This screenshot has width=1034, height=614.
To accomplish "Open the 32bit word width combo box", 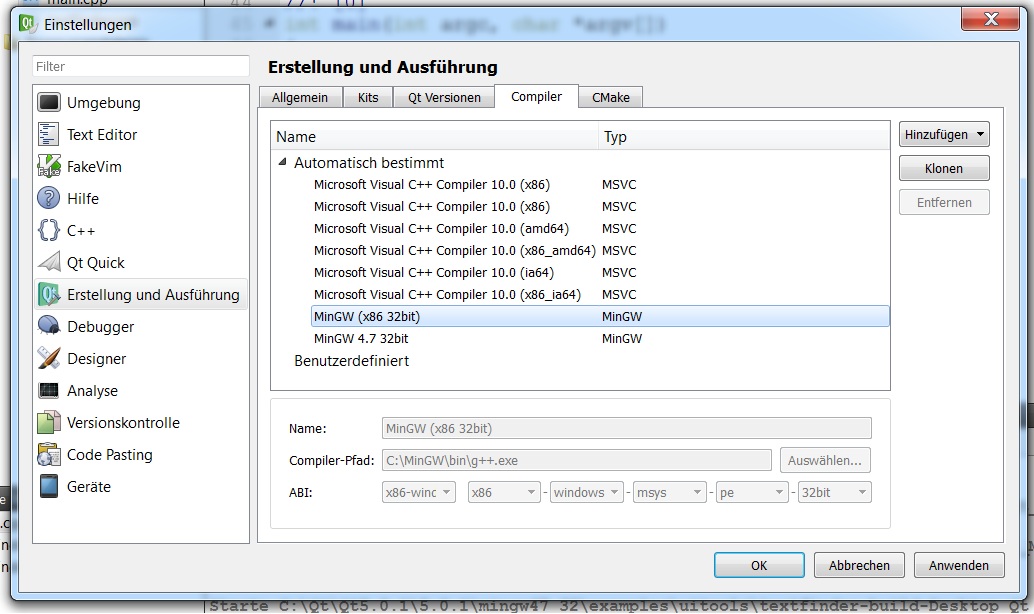I will click(835, 492).
